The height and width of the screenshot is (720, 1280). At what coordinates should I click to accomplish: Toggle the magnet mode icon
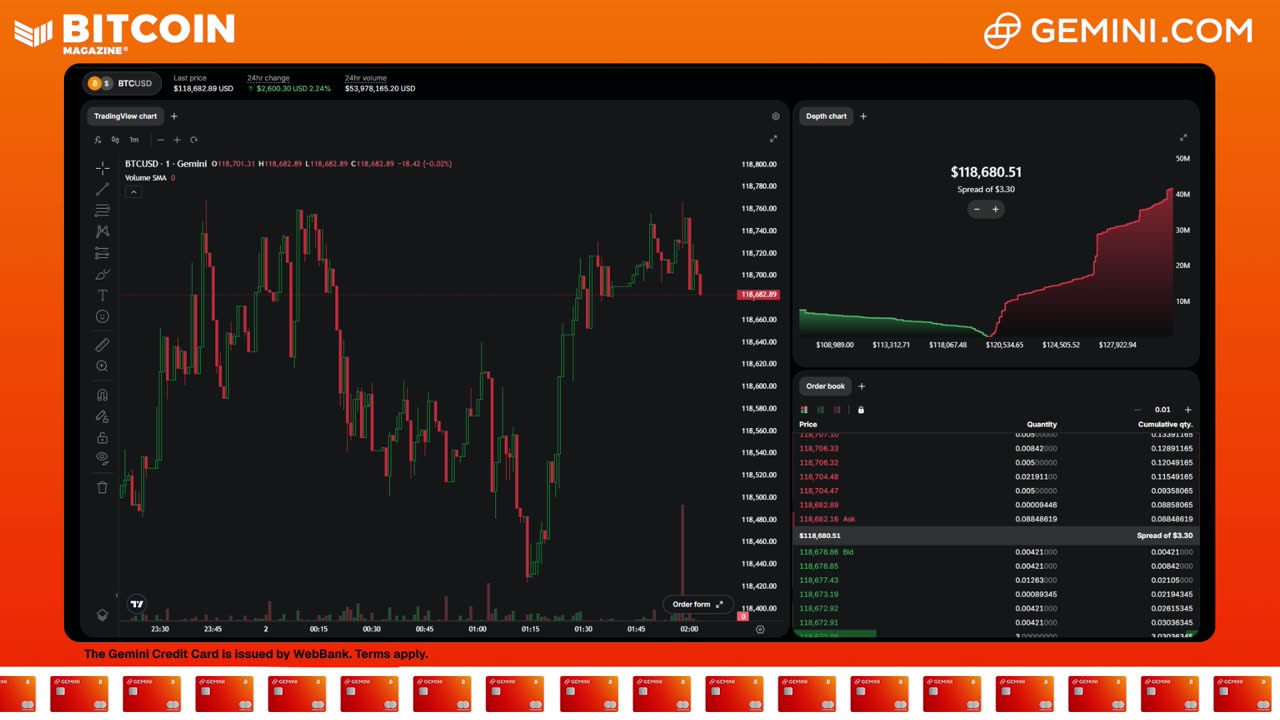[102, 395]
